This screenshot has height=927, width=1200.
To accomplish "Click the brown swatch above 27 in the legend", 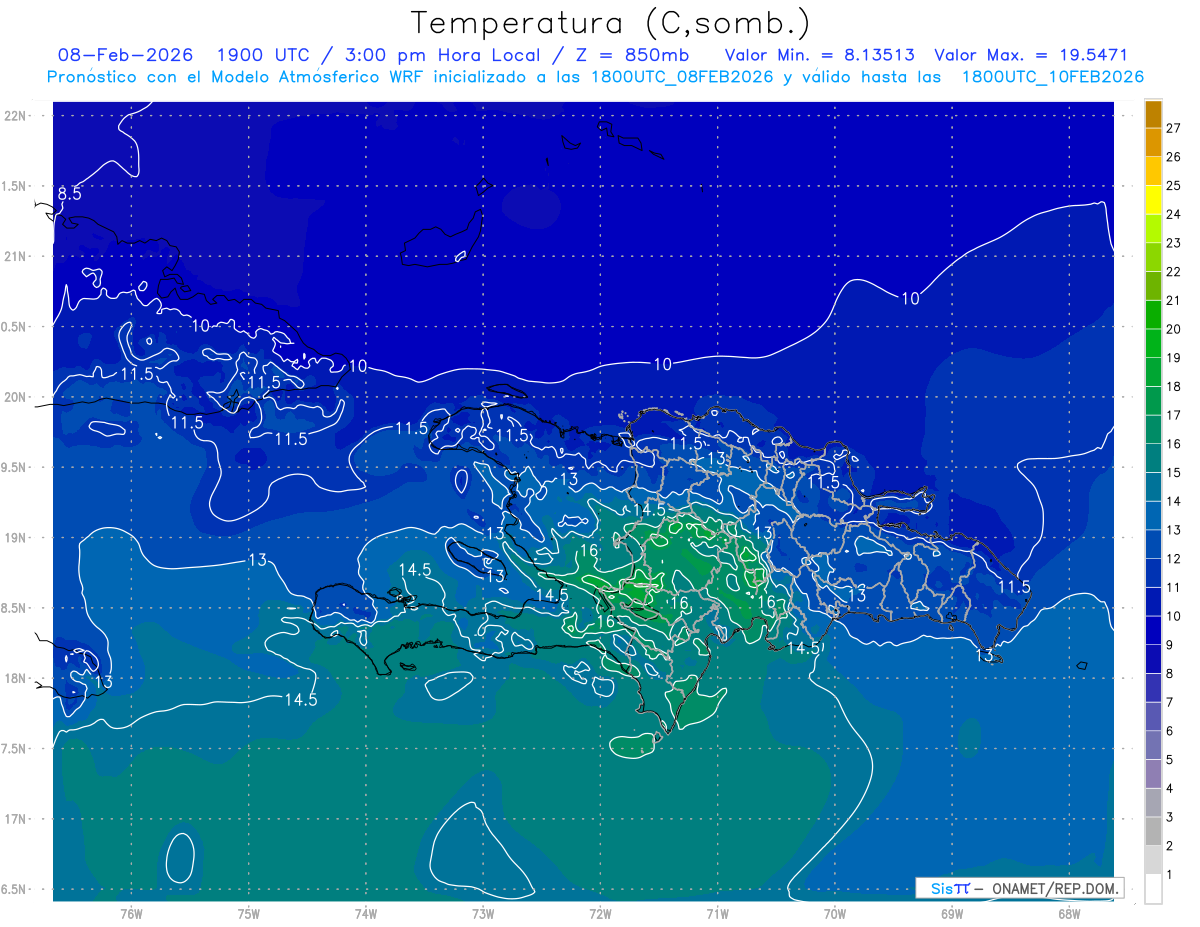I will click(x=1153, y=114).
